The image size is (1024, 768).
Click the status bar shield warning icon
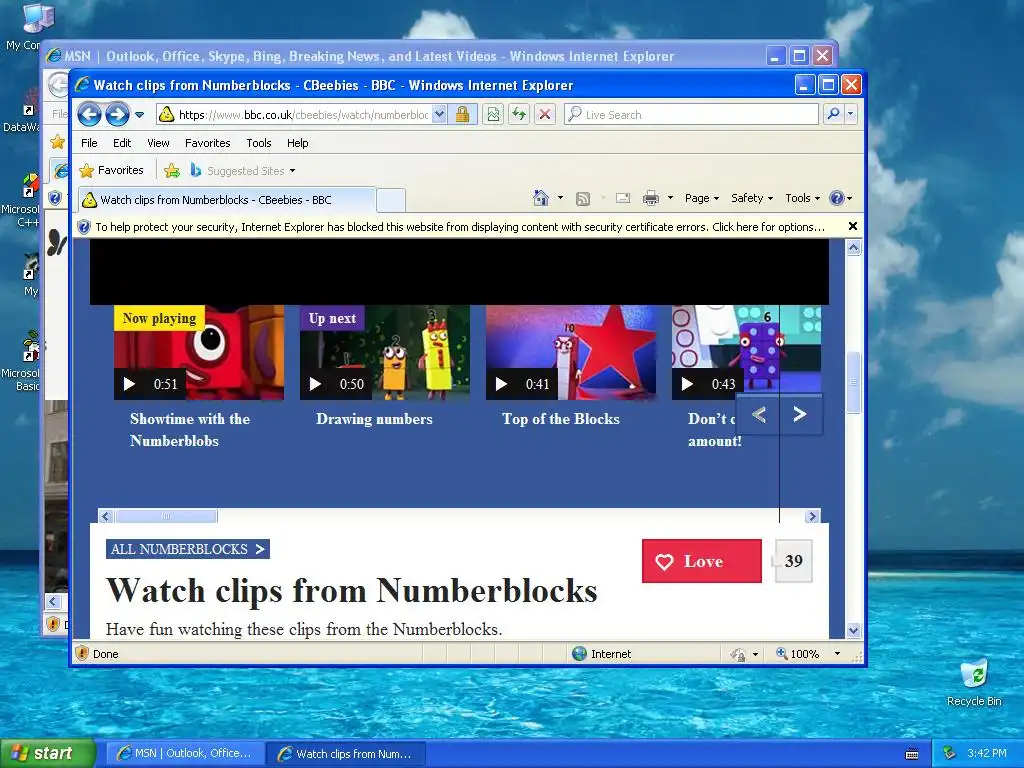point(82,653)
